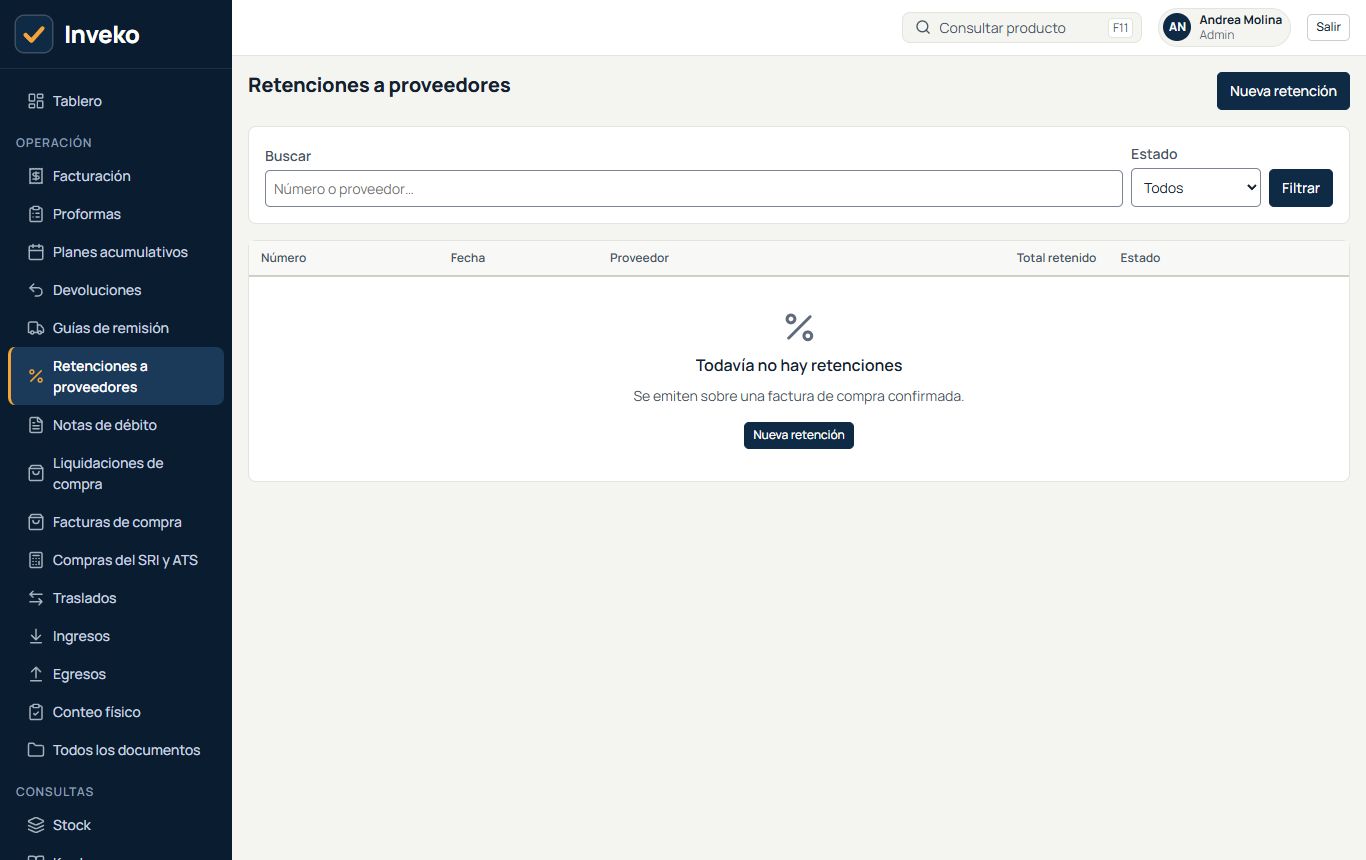The width and height of the screenshot is (1366, 860).
Task: Open the Estado dropdown set to Todos
Action: [1195, 188]
